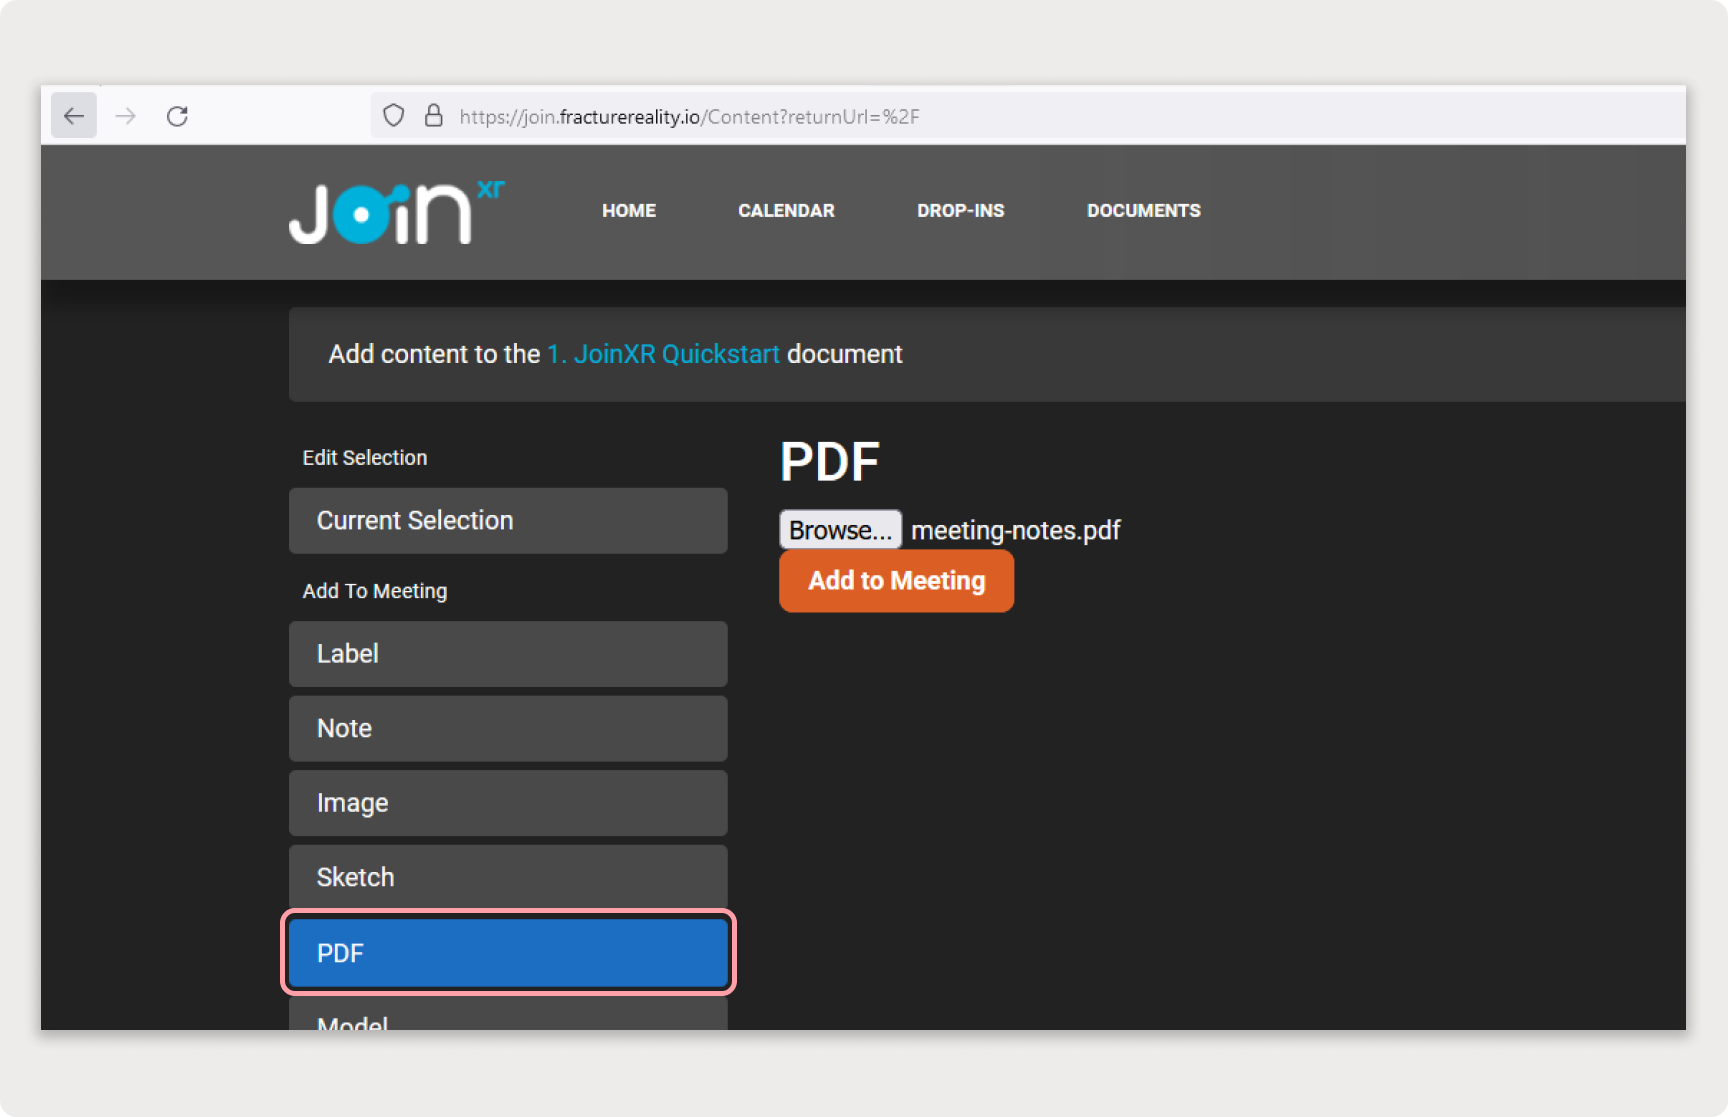The height and width of the screenshot is (1117, 1728).
Task: Choose Sketch from the Add To Meeting list
Action: coord(507,877)
